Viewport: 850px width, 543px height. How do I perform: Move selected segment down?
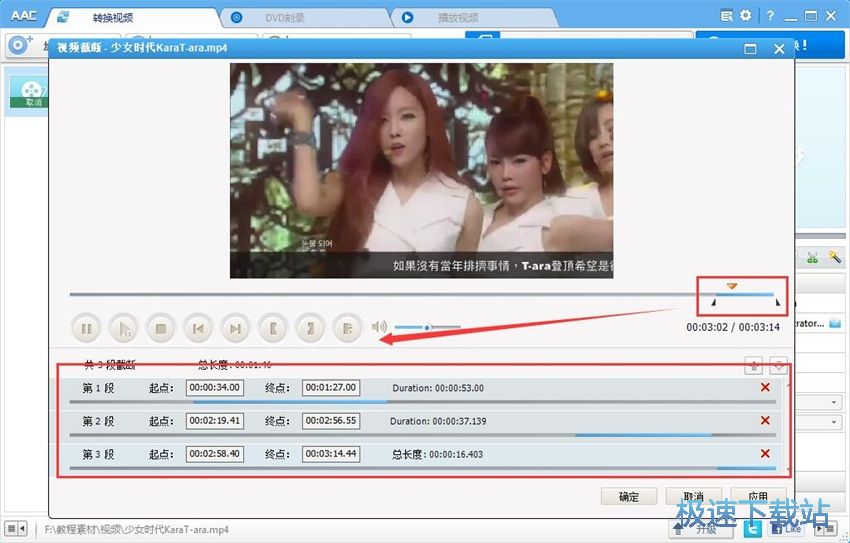point(778,366)
